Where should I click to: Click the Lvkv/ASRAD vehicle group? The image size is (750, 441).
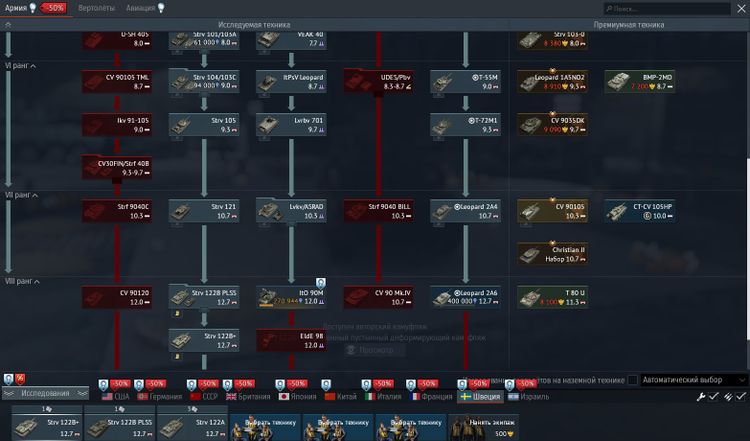click(x=292, y=211)
